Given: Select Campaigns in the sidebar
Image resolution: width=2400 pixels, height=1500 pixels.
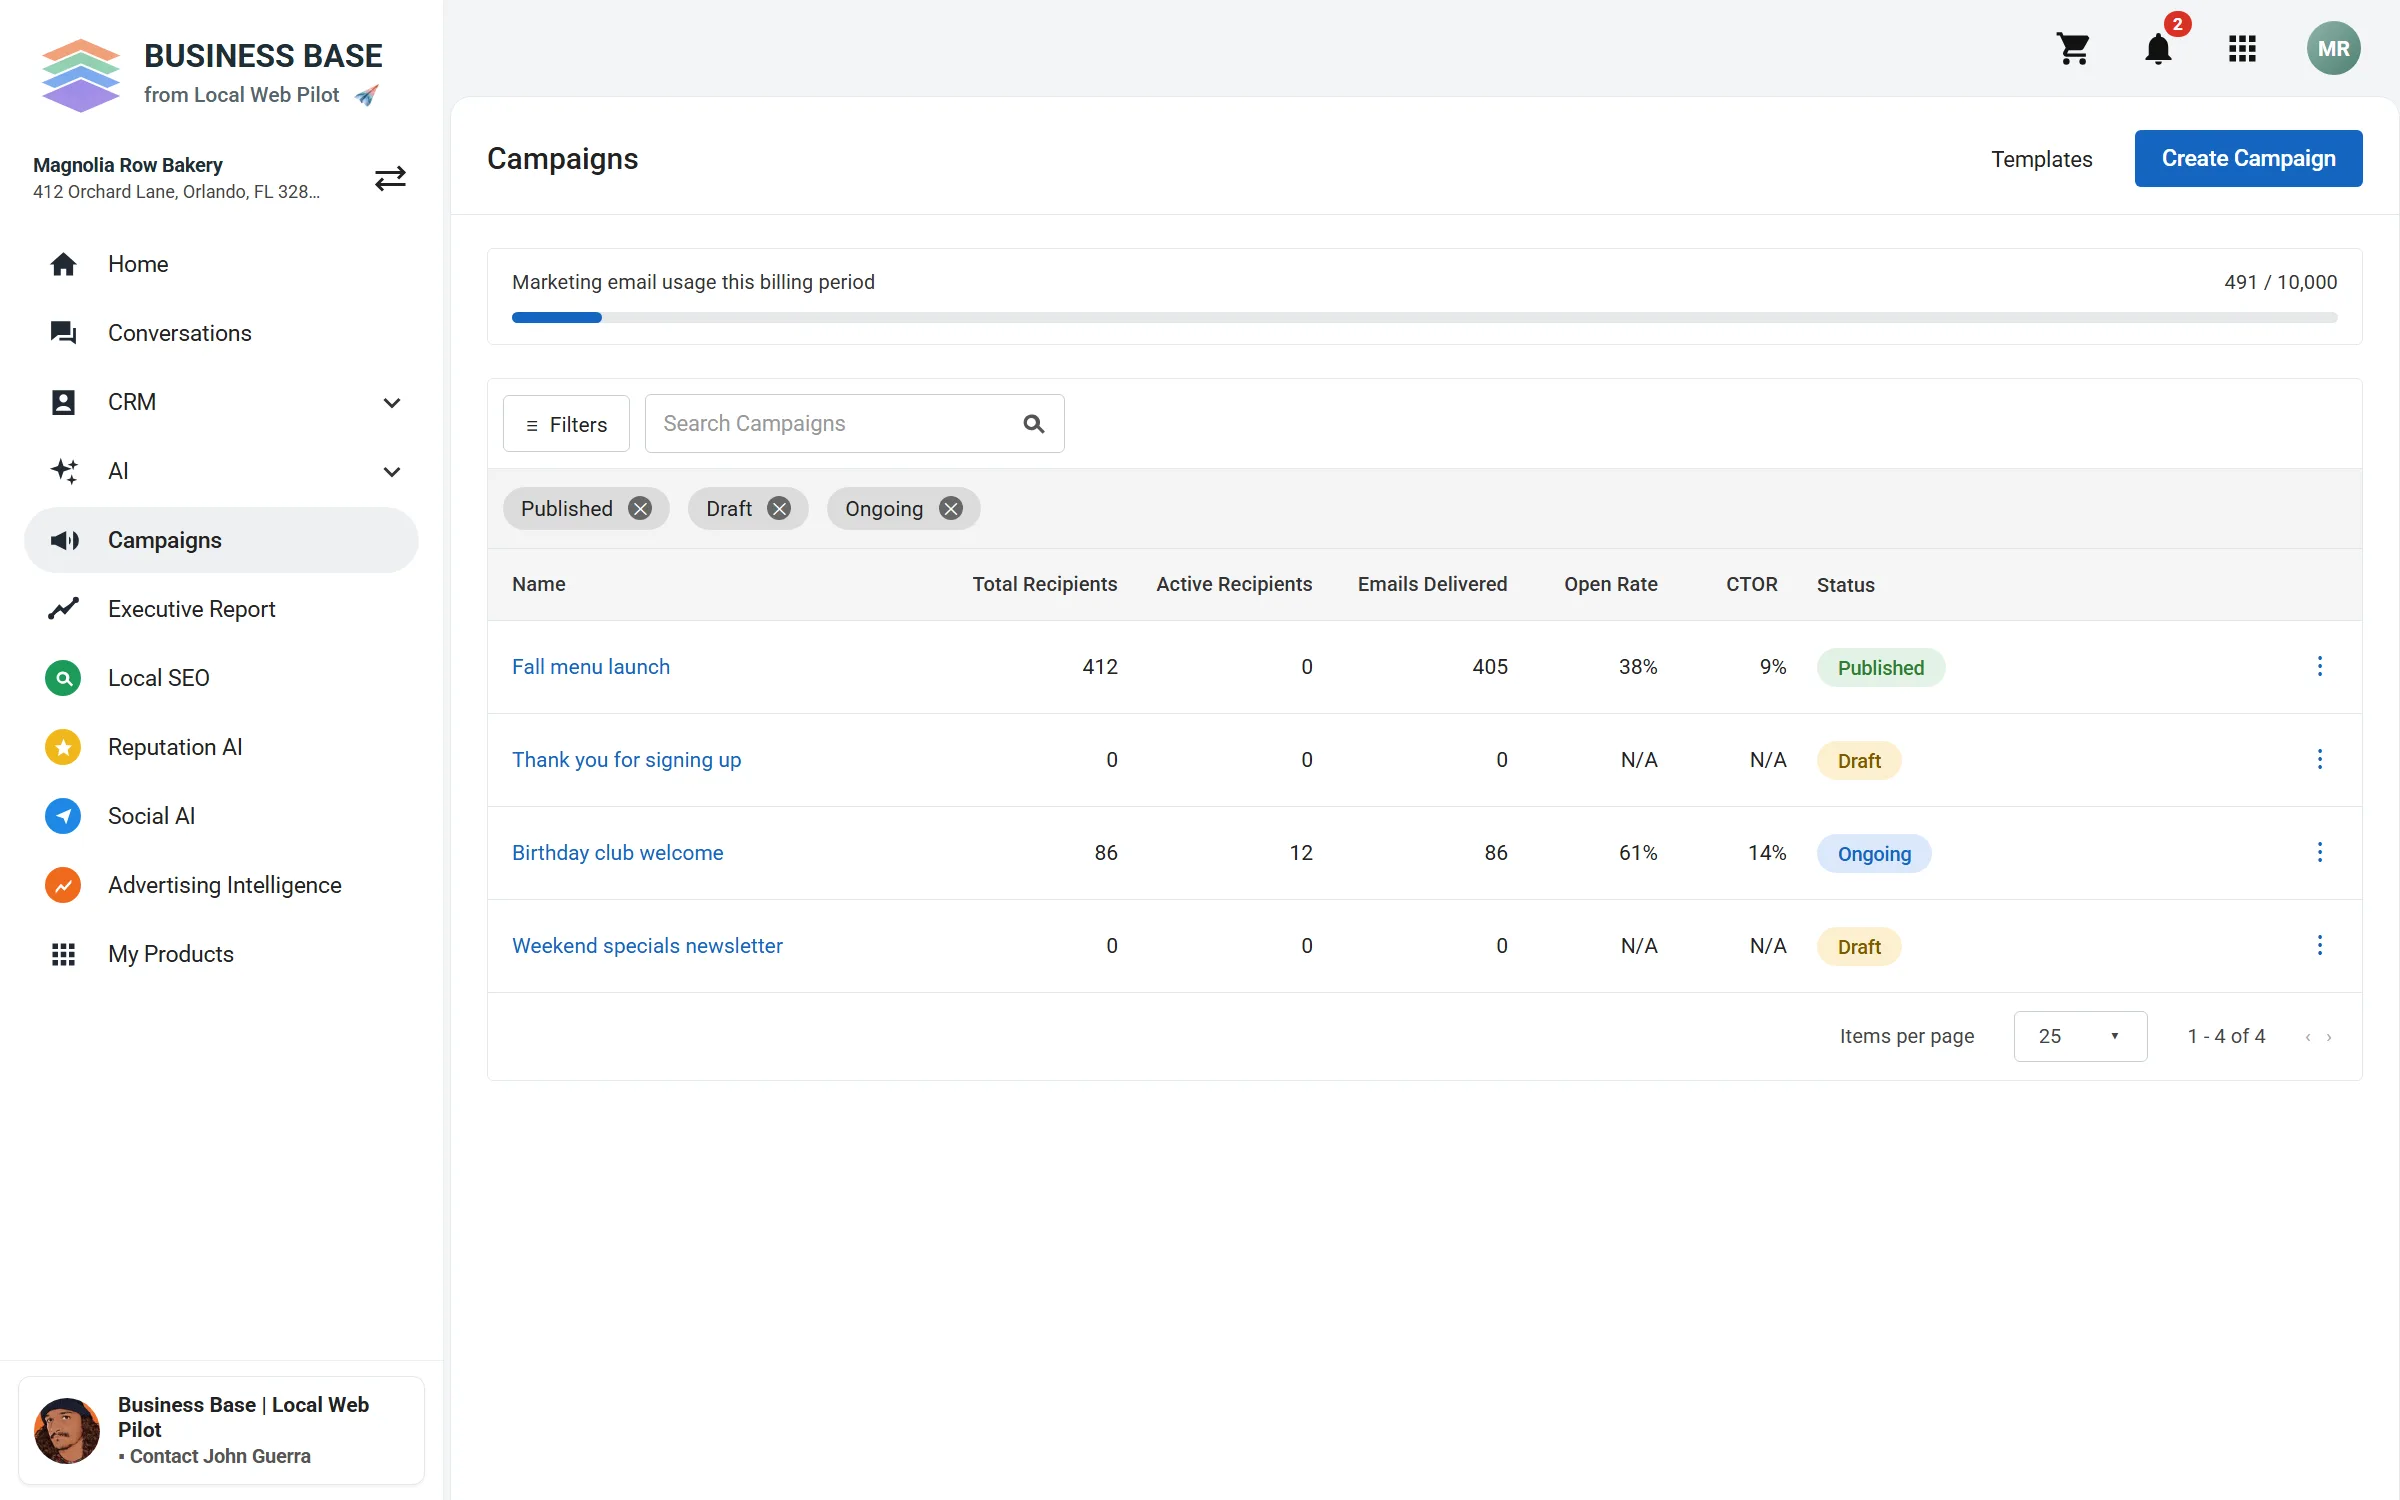Looking at the screenshot, I should click(x=221, y=540).
